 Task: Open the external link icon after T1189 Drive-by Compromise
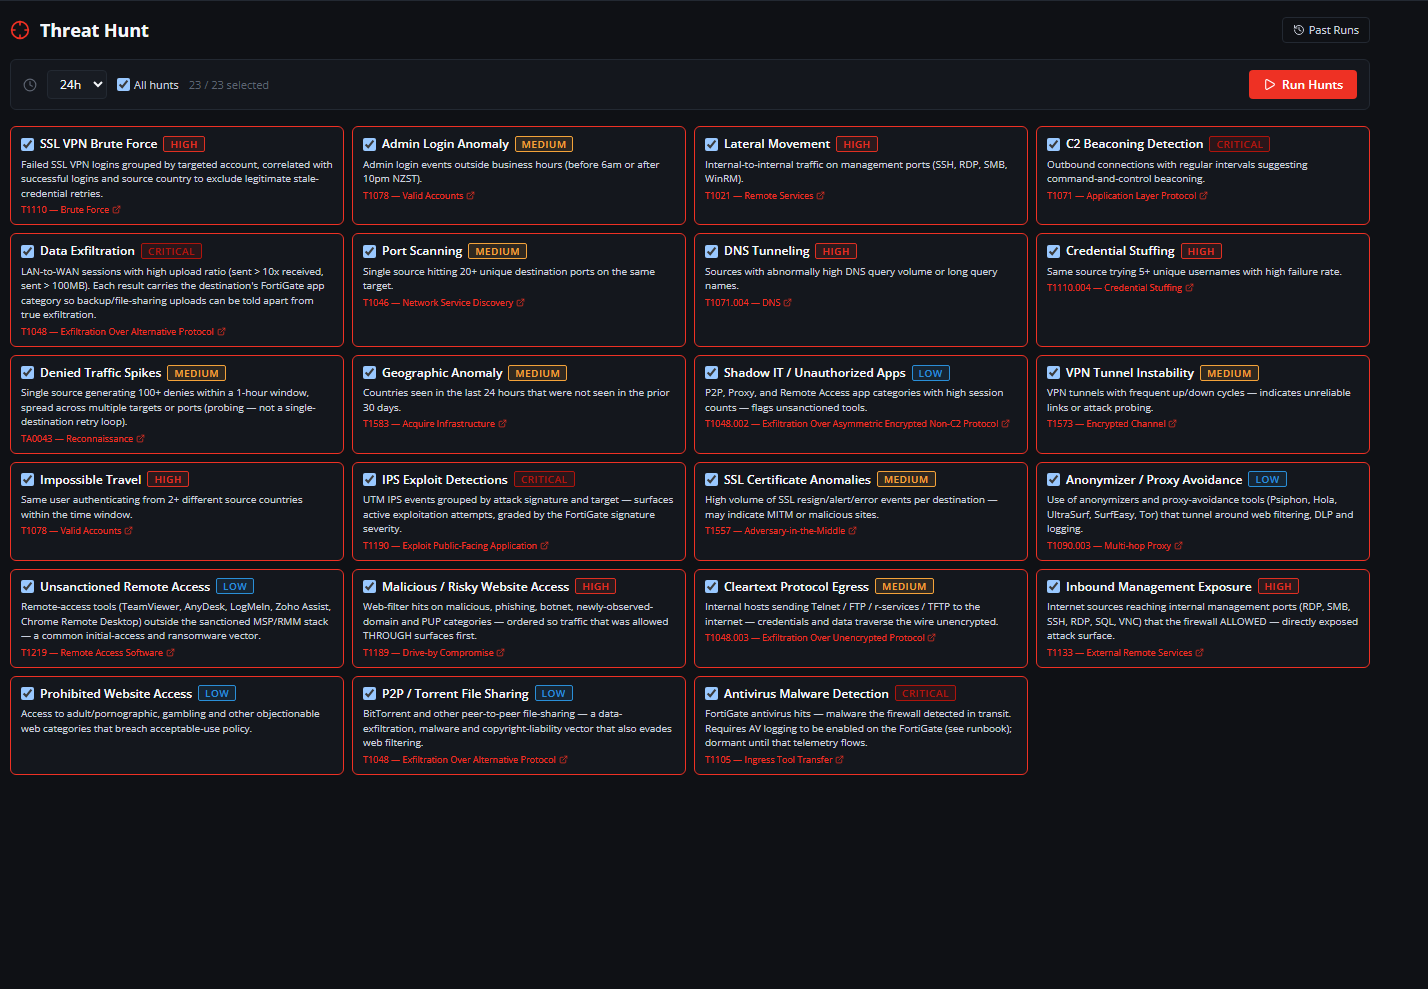[x=501, y=653]
